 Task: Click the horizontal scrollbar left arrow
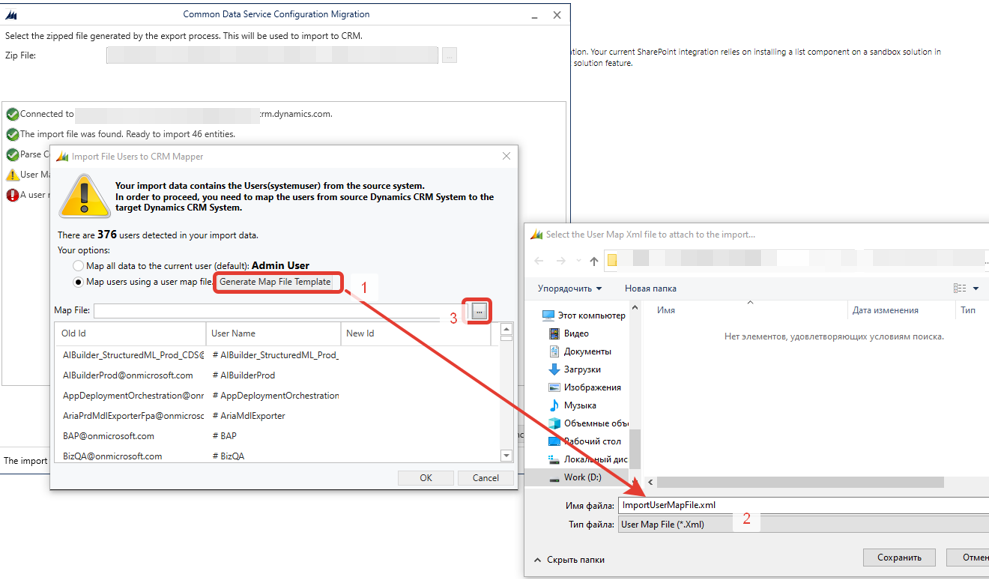click(x=650, y=482)
